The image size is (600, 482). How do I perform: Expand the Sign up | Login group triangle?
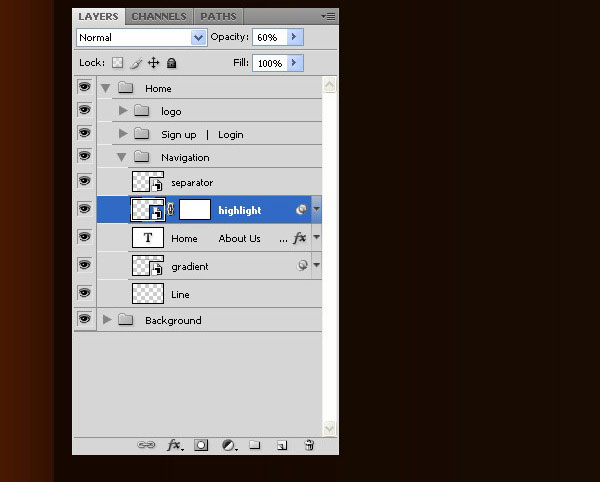[x=123, y=134]
